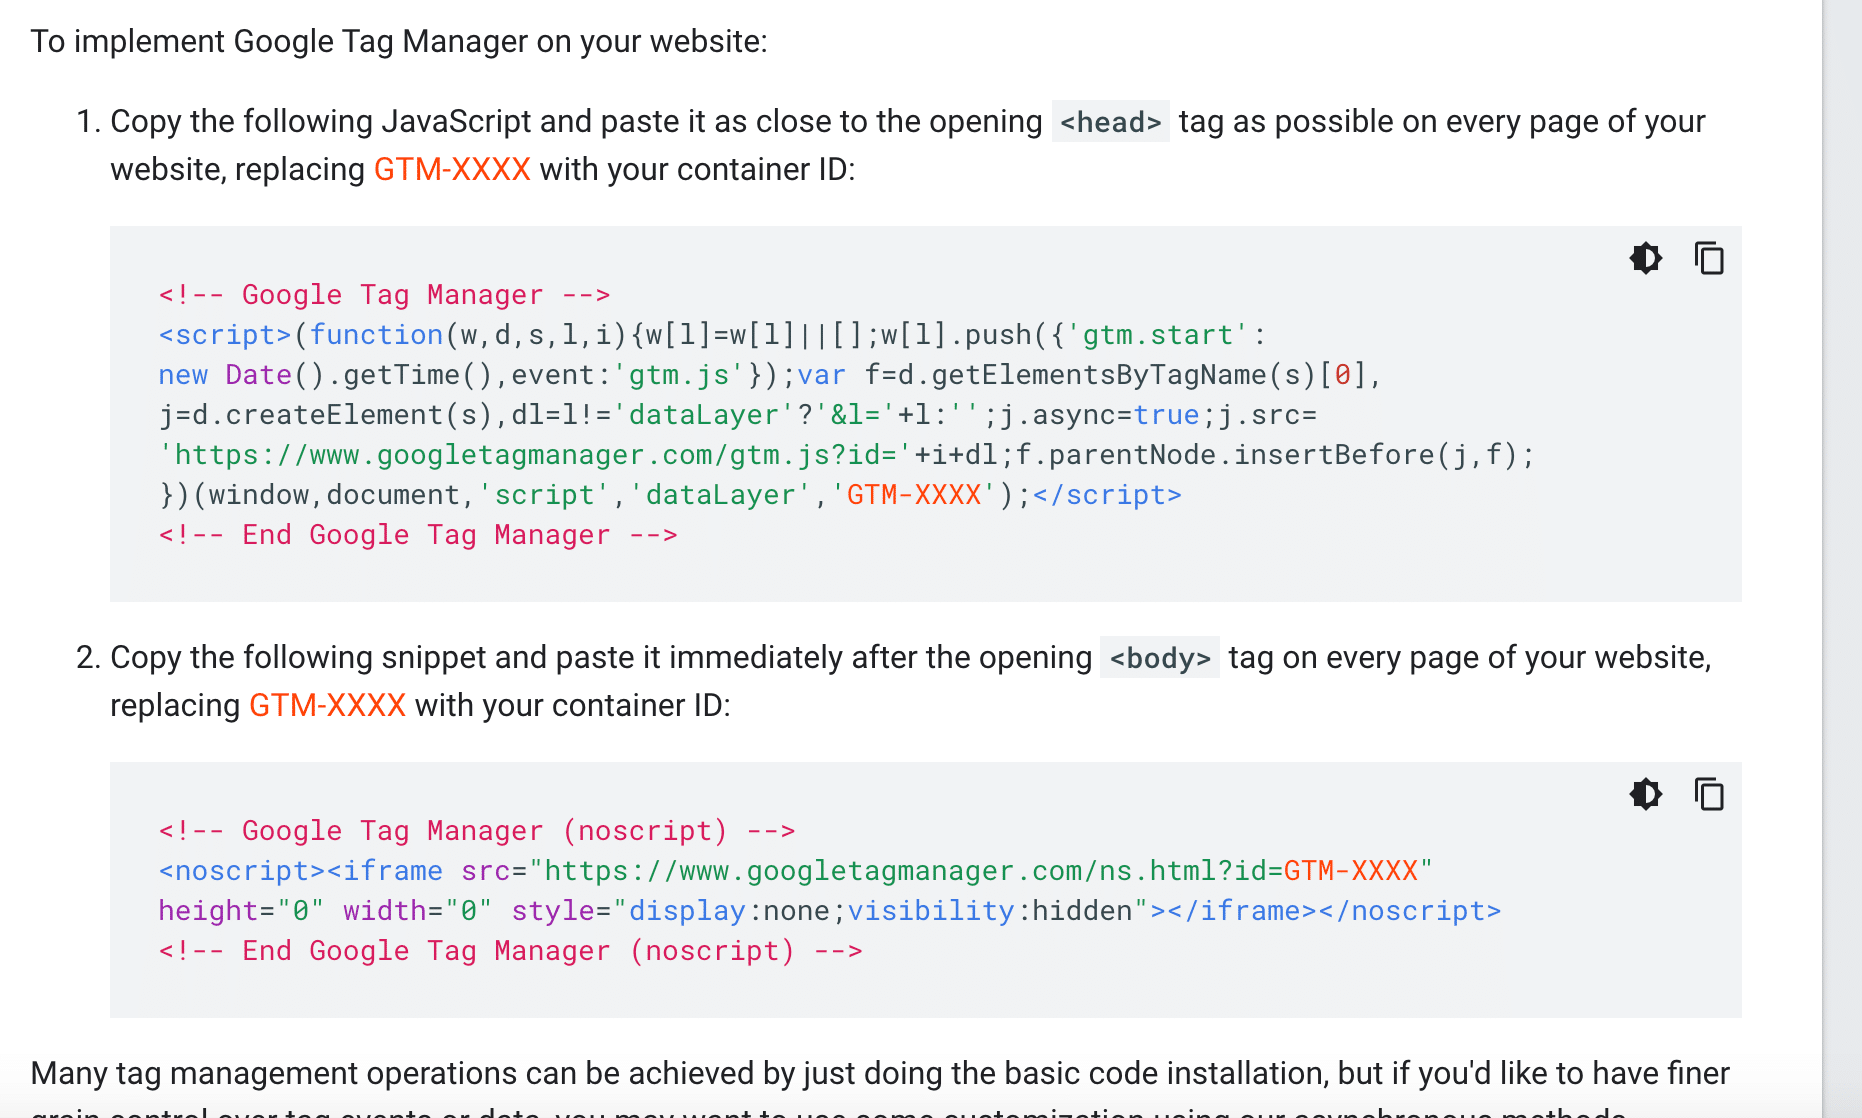Toggle dark theme on noscript code block
This screenshot has height=1118, width=1862.
coord(1645,794)
